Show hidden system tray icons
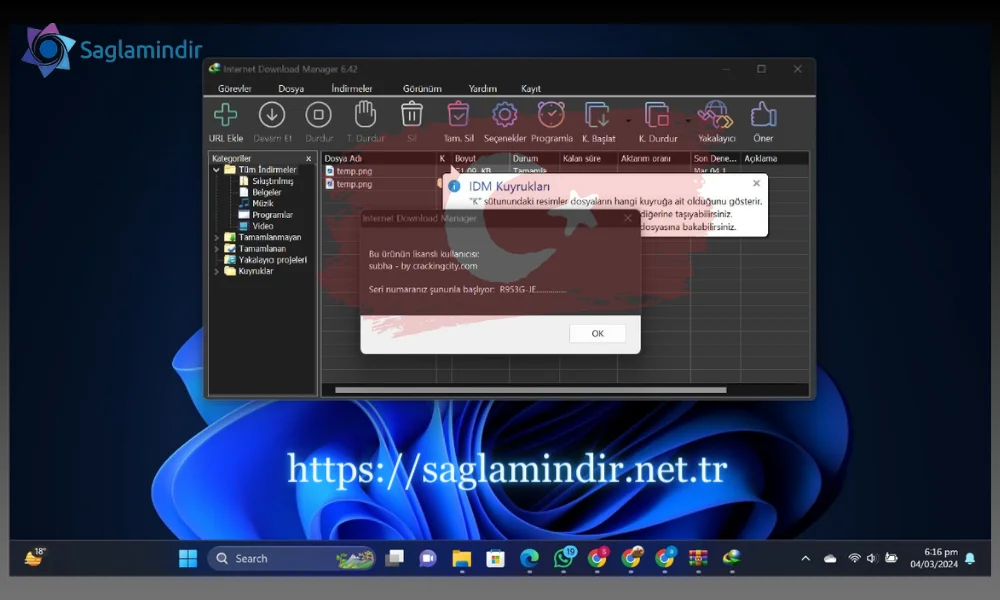The width and height of the screenshot is (1000, 600). (805, 559)
